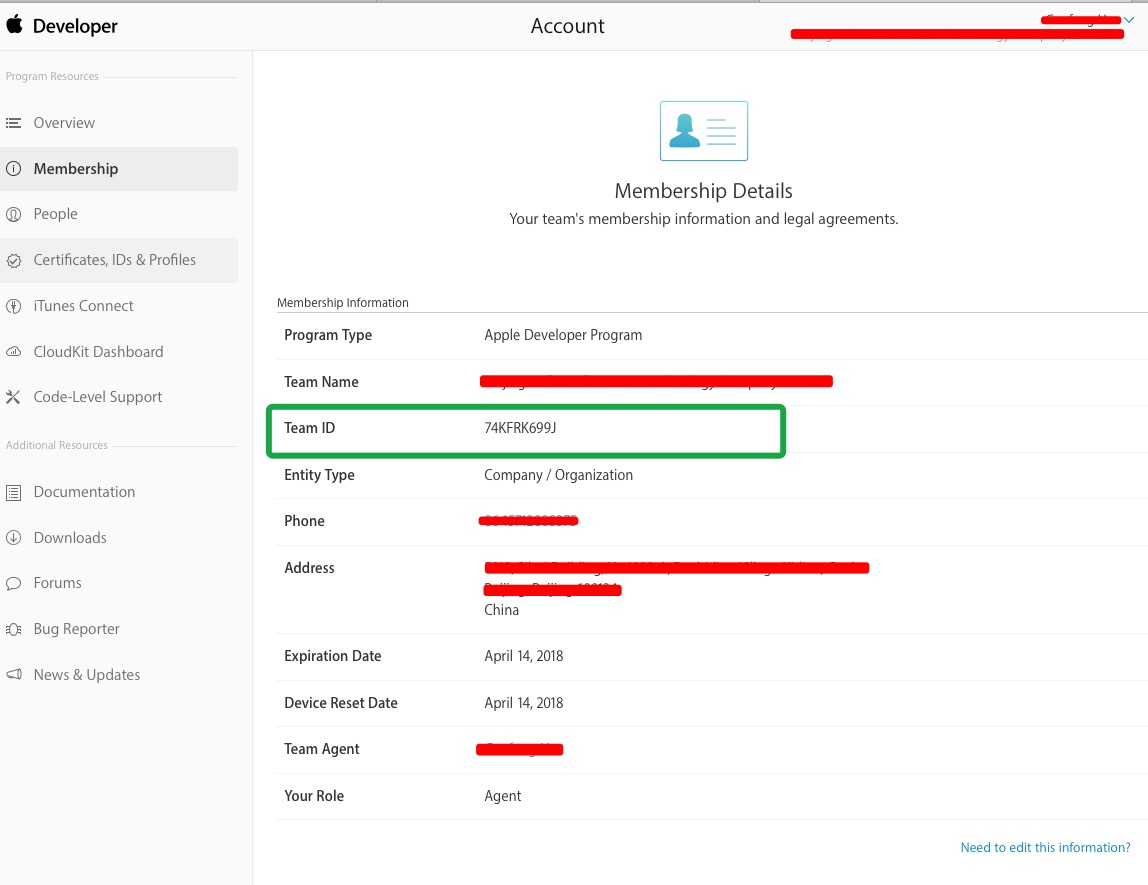Click the team's membership subtitle text

704,219
